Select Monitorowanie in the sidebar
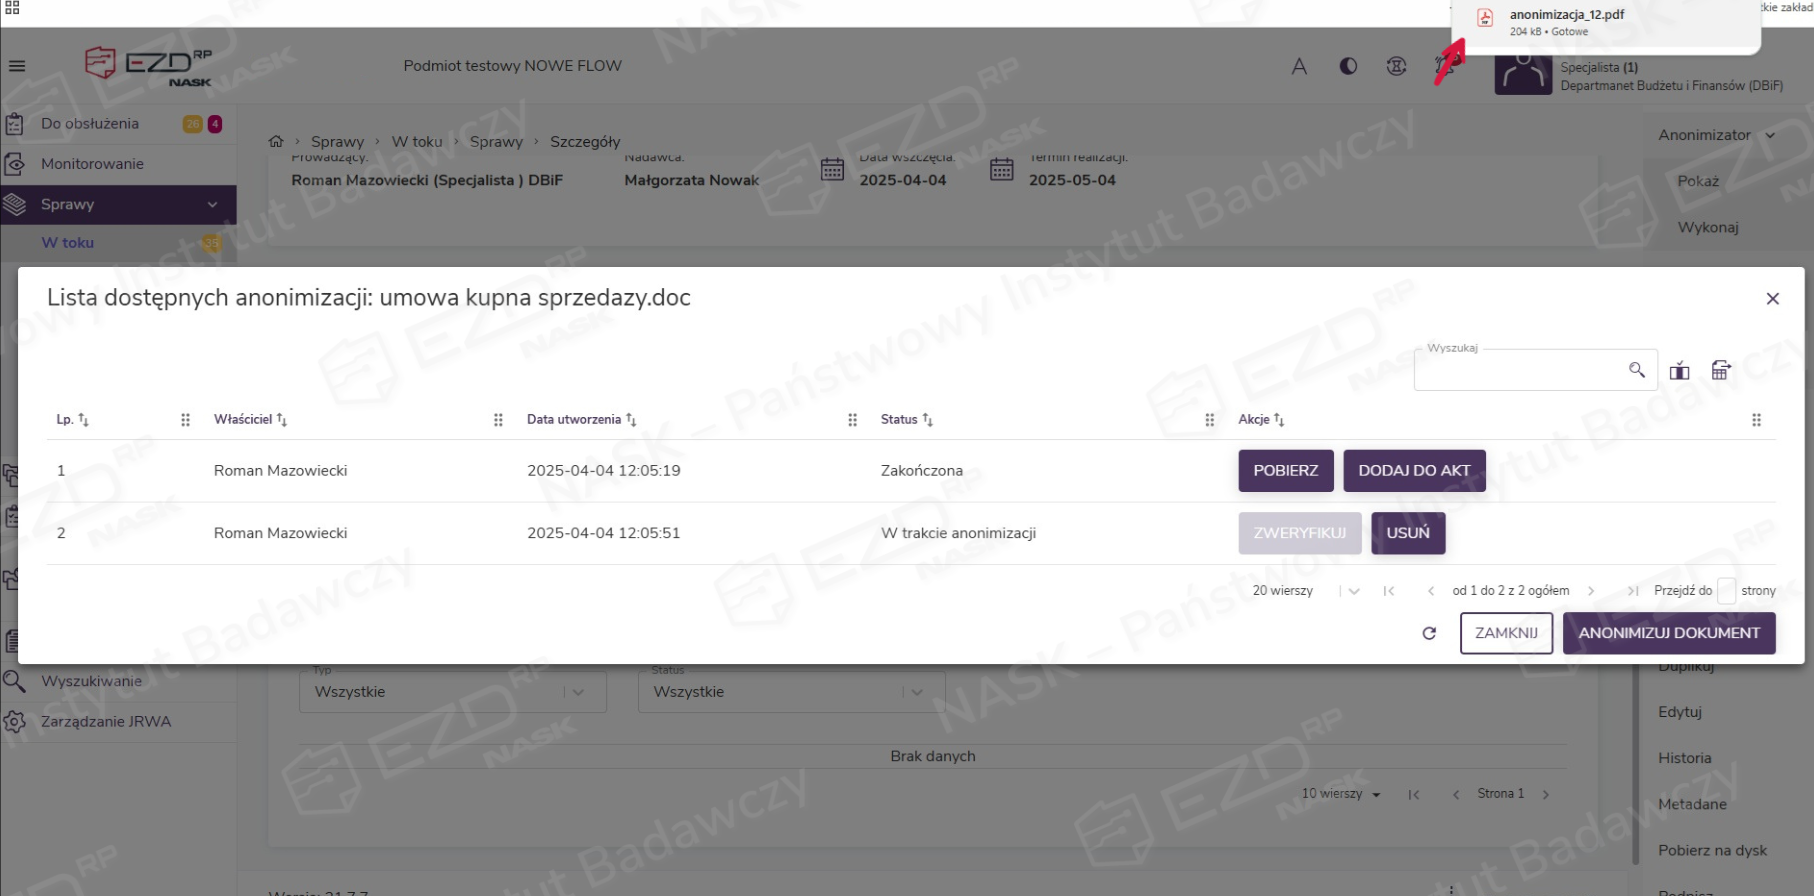Screen dimensions: 1814x896 click(92, 164)
